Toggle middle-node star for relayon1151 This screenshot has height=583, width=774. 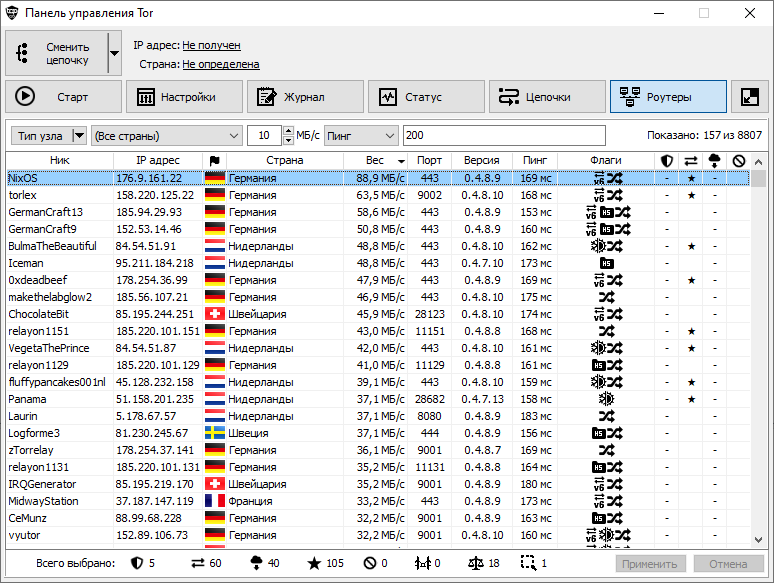point(691,331)
